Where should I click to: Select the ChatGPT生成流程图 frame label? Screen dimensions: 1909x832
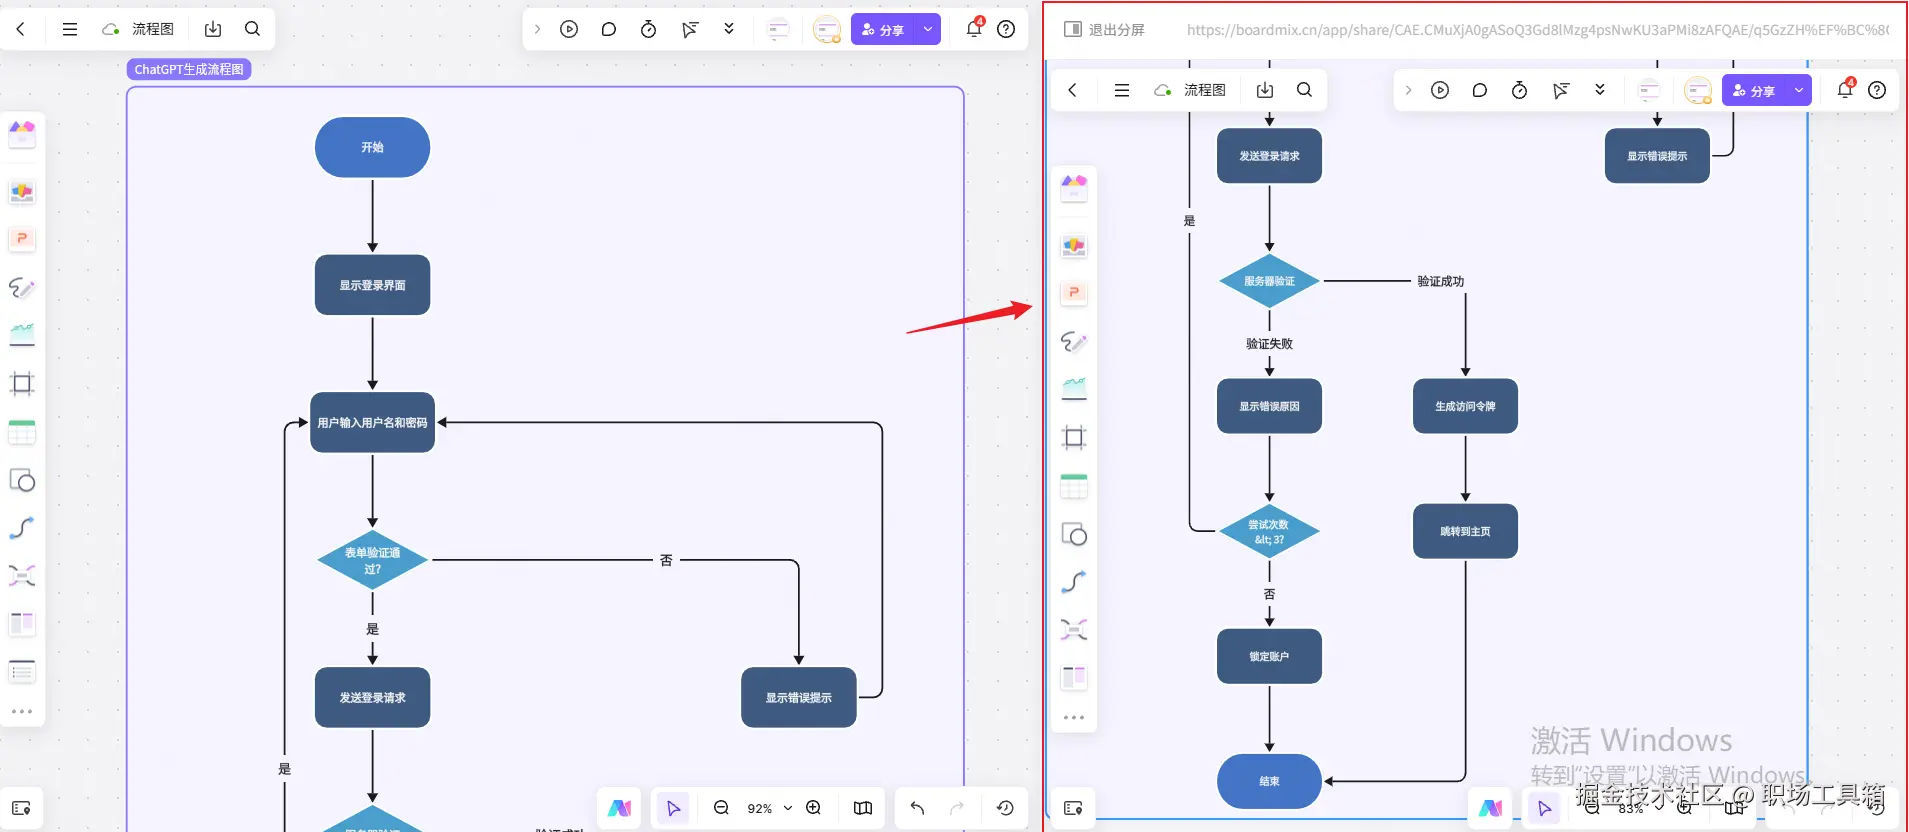click(x=189, y=69)
